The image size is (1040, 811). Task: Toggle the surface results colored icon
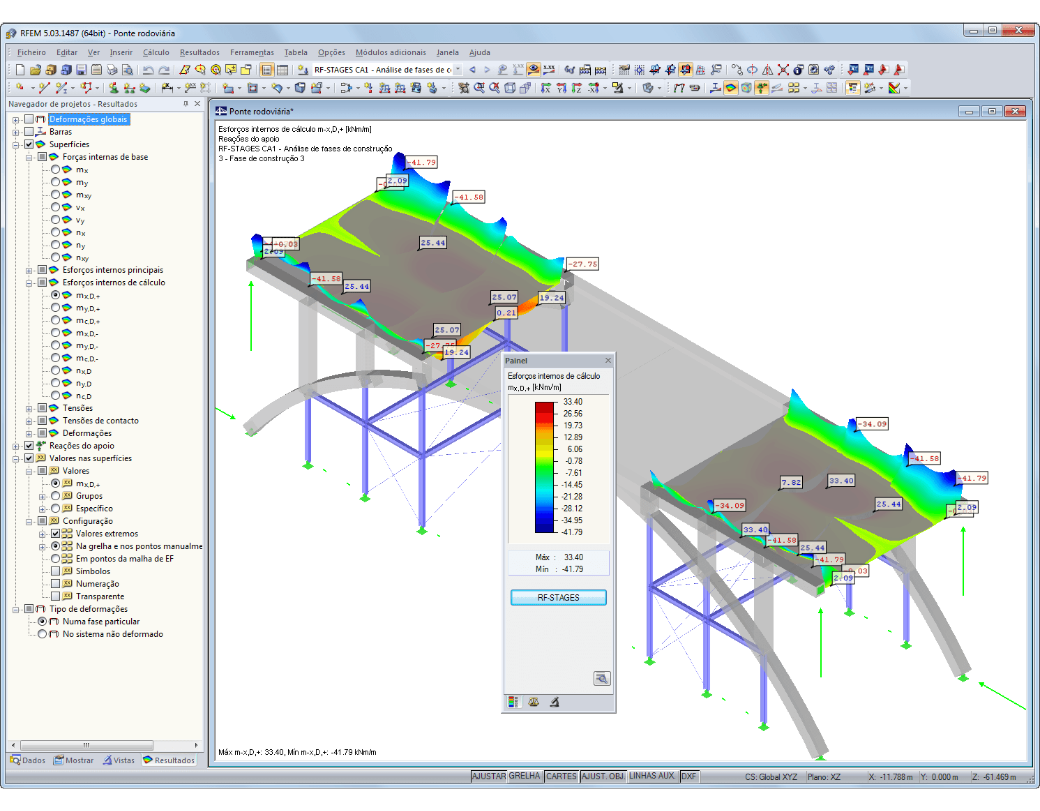coord(730,88)
